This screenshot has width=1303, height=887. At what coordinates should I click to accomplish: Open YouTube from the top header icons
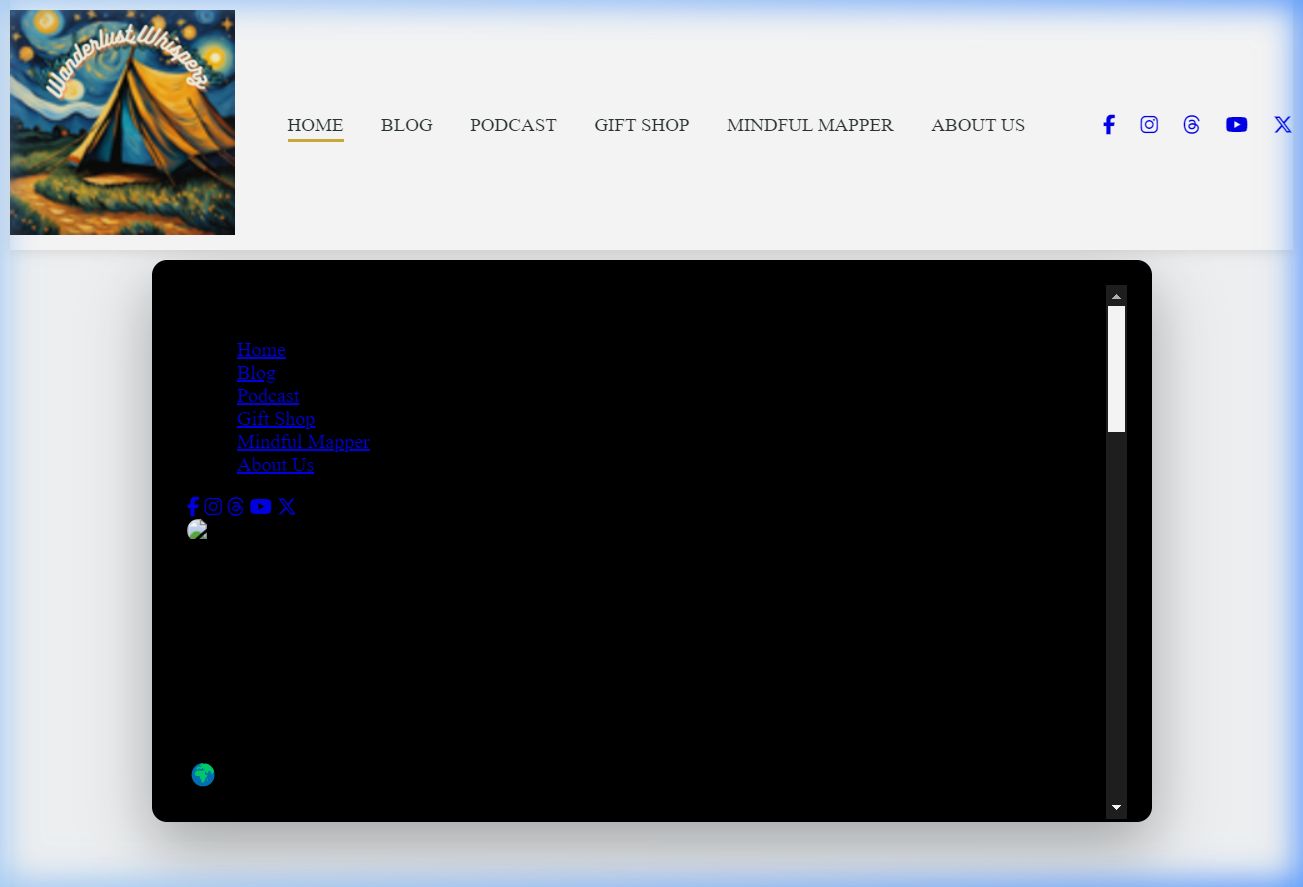pos(1236,125)
